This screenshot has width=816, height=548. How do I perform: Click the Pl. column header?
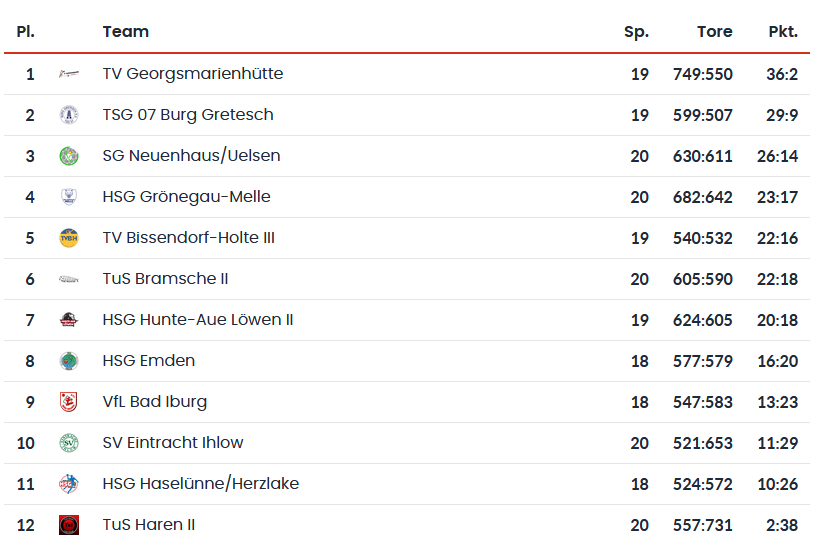point(26,32)
